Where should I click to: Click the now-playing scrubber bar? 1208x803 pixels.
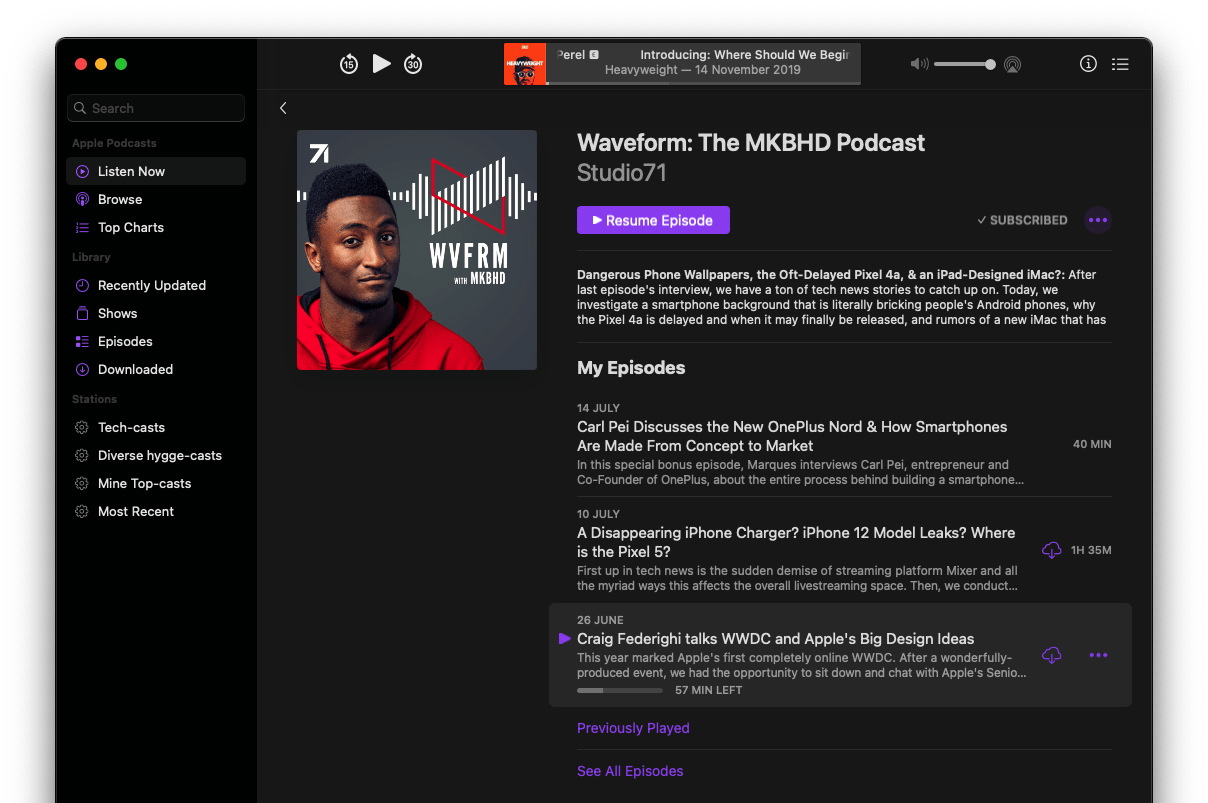(x=704, y=83)
